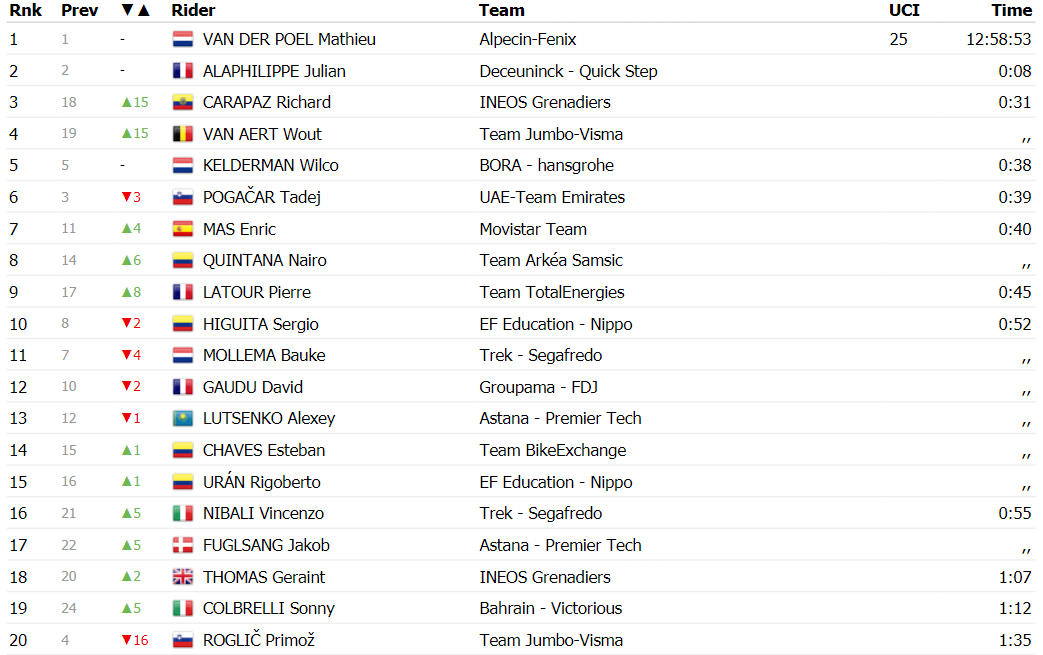The height and width of the screenshot is (655, 1043).
Task: Sort table by Rnk column header
Action: pos(25,11)
